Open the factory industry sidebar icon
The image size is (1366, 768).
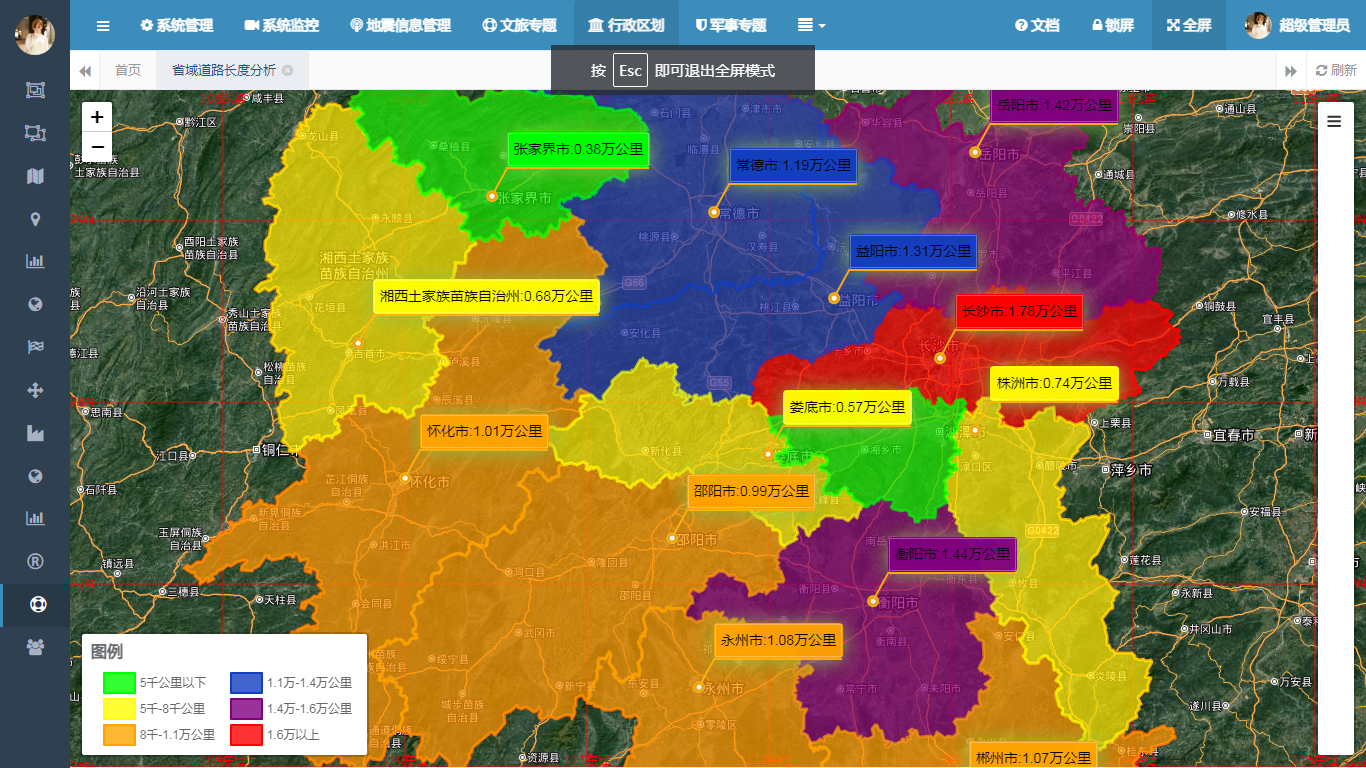click(35, 434)
